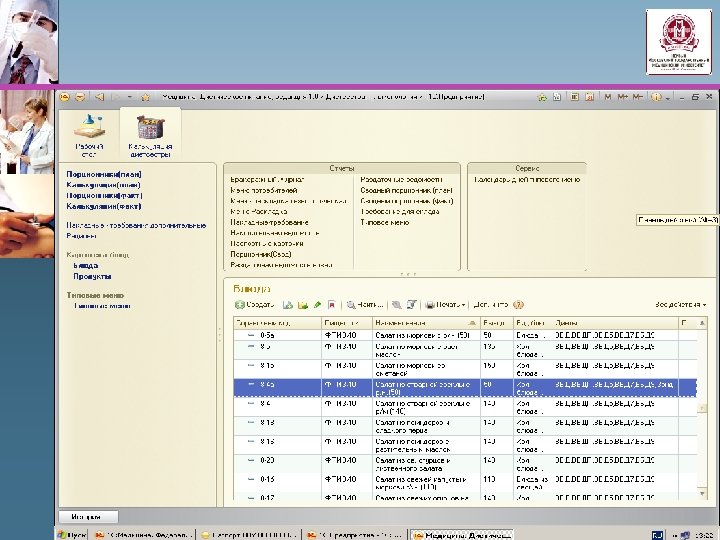The height and width of the screenshot is (540, 720).
Task: Click the Пуск start button
Action: [72, 535]
